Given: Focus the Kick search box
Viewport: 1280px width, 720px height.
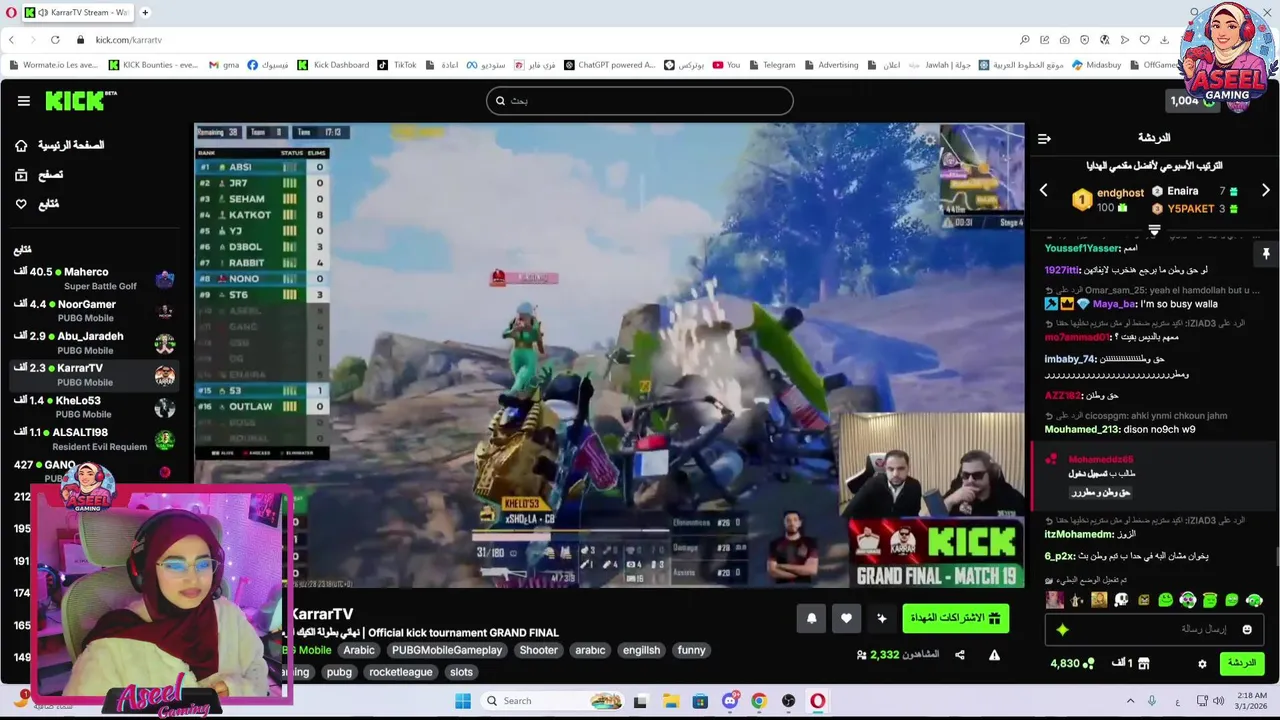Looking at the screenshot, I should 640,100.
